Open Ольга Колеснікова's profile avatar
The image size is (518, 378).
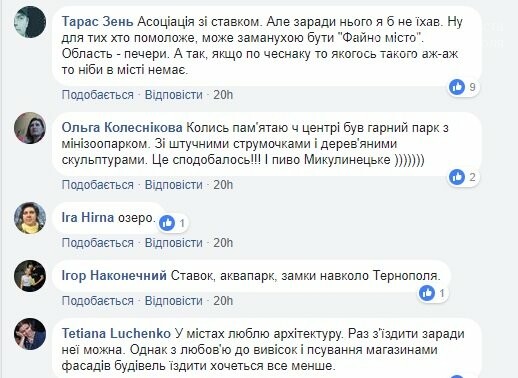click(x=30, y=128)
